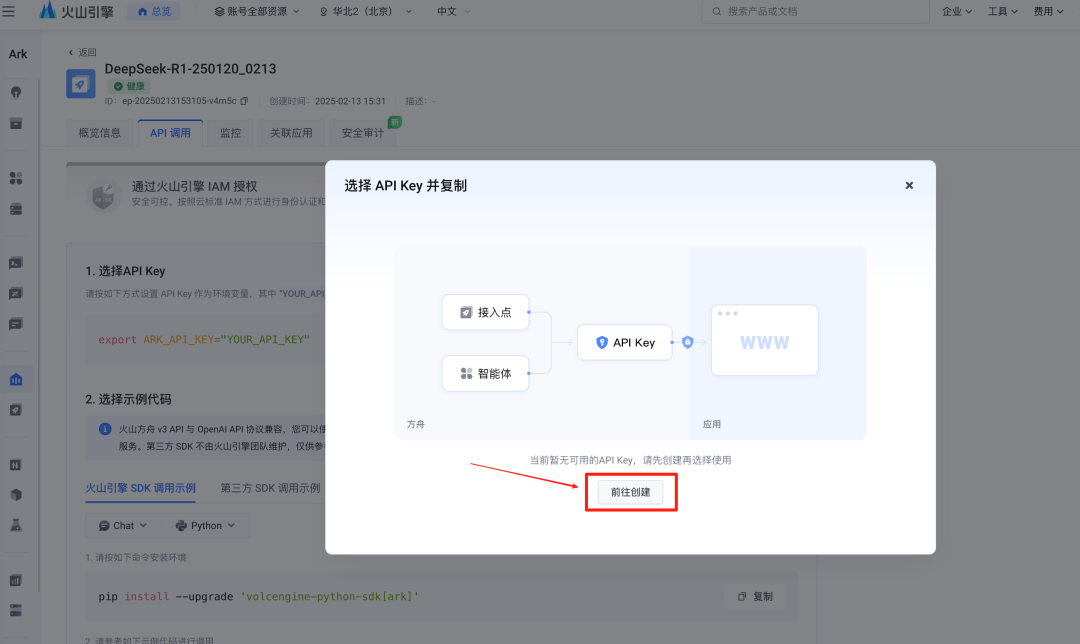Open the flask lab icon in sidebar
The height and width of the screenshot is (644, 1080).
pos(16,526)
